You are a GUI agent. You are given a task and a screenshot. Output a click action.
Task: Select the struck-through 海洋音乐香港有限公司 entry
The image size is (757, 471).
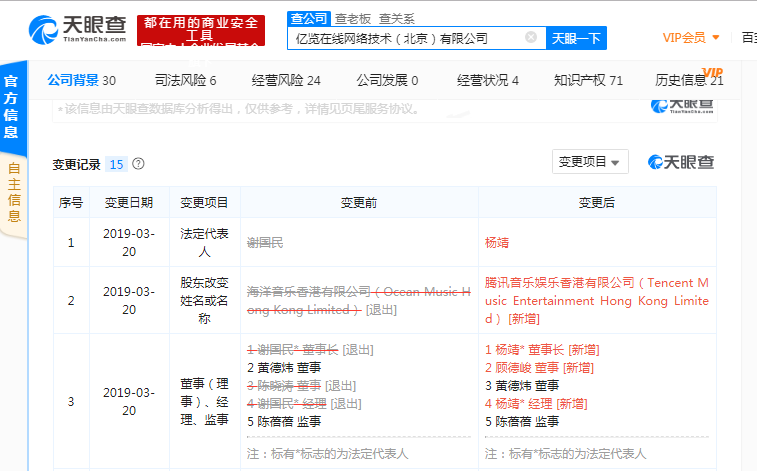coord(359,300)
